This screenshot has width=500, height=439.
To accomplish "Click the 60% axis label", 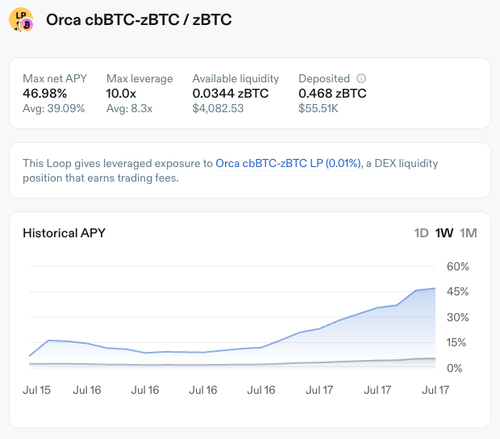I will pyautogui.click(x=458, y=266).
